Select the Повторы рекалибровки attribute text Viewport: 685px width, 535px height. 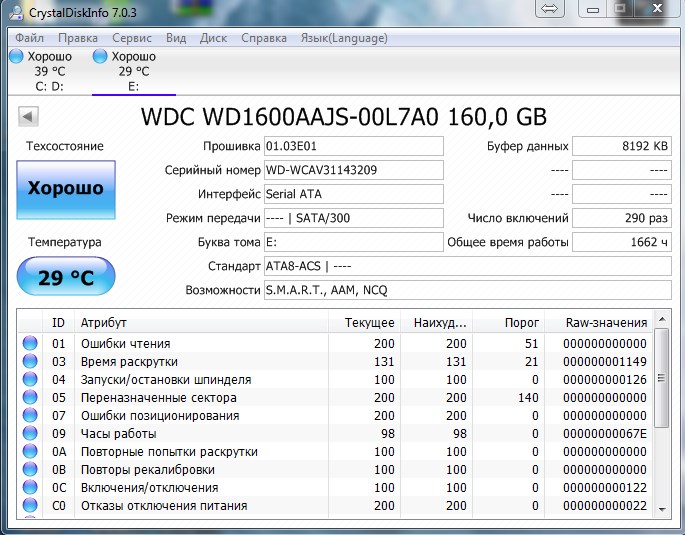(148, 470)
